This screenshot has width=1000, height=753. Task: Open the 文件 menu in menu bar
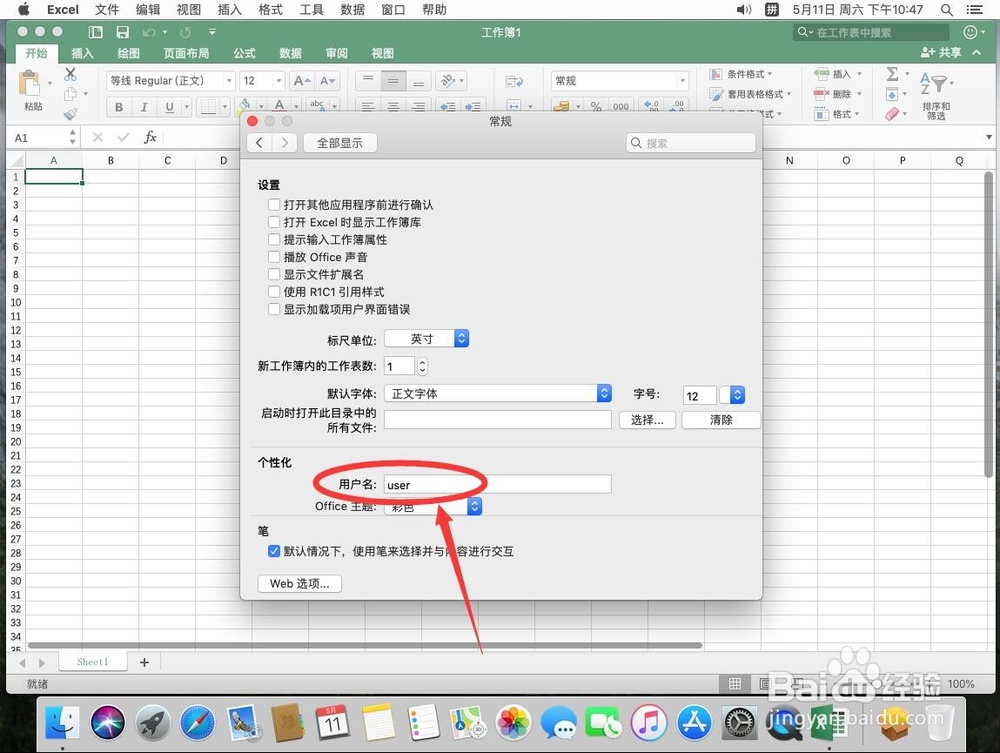(107, 10)
